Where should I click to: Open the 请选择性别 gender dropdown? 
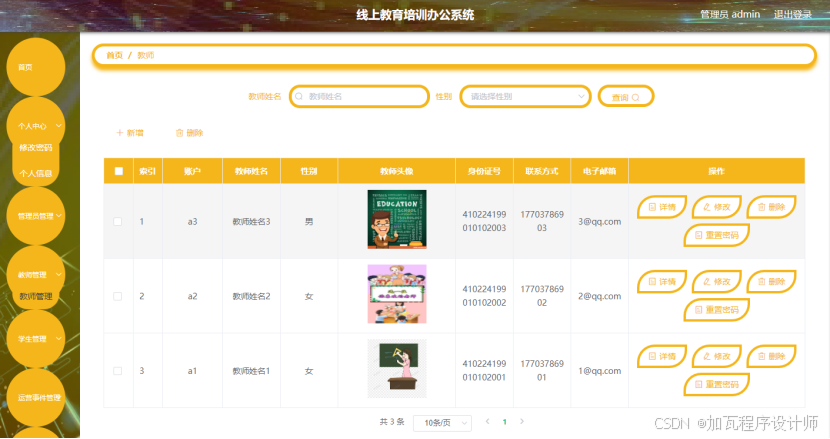(x=525, y=96)
